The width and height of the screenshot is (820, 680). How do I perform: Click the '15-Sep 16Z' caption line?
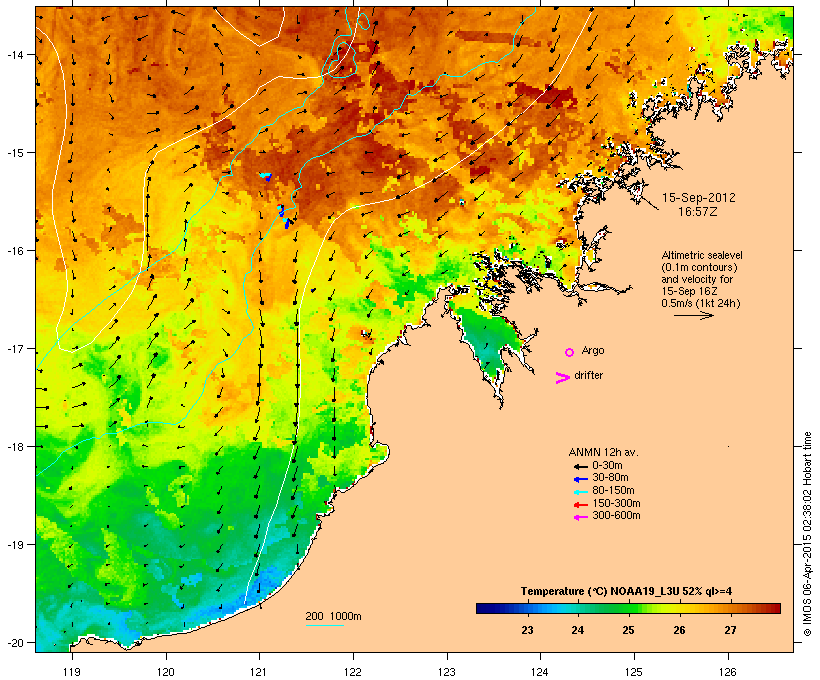689,291
